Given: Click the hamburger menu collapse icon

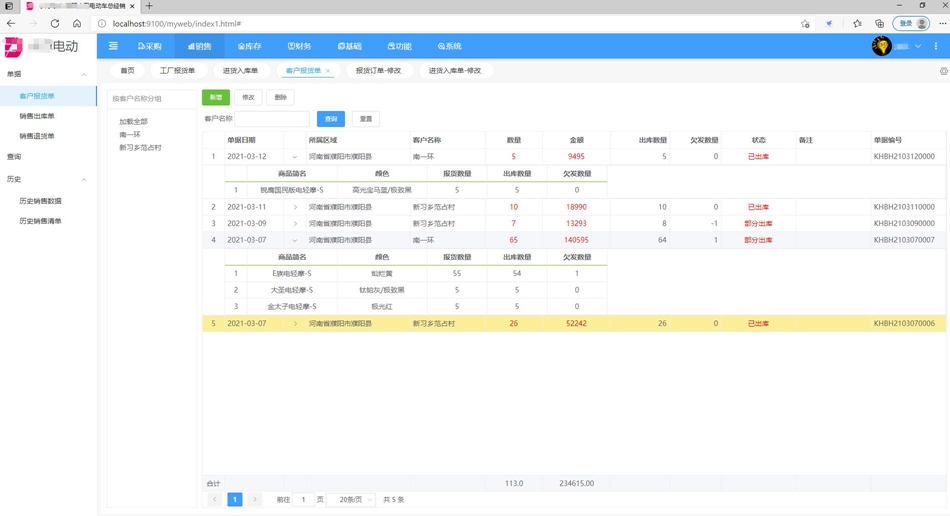Looking at the screenshot, I should [113, 46].
